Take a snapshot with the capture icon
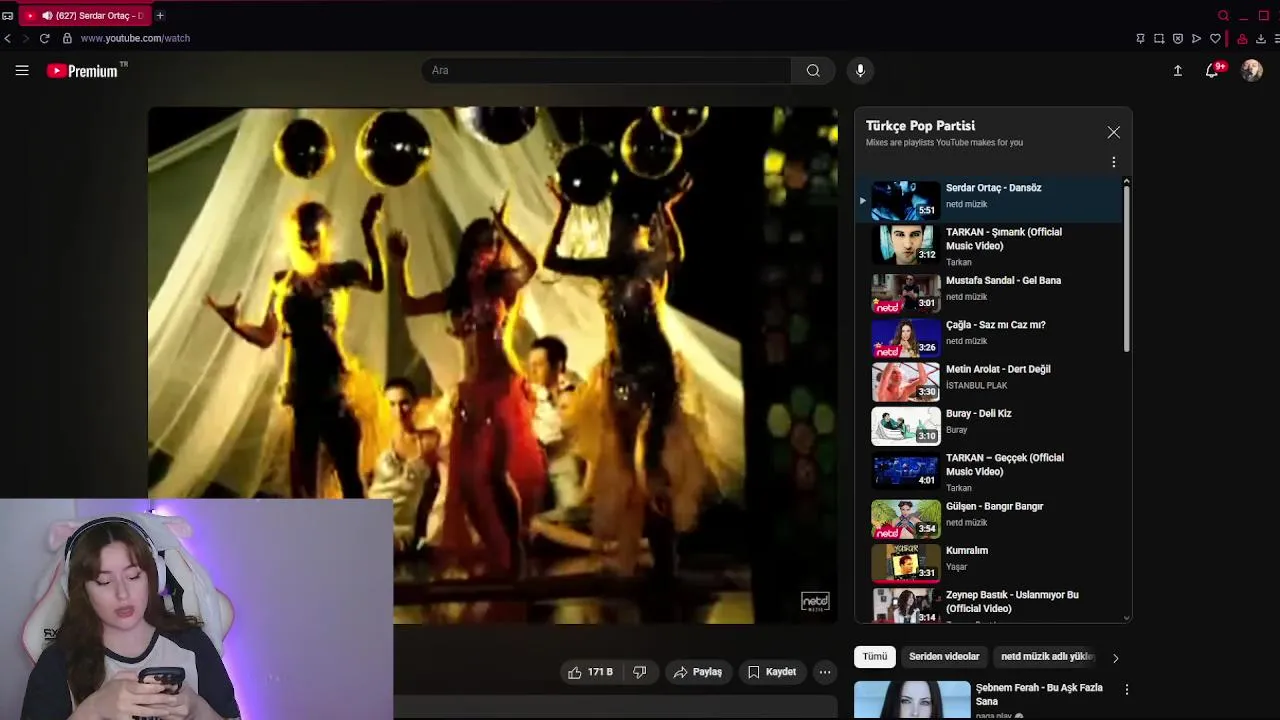 point(1159,39)
